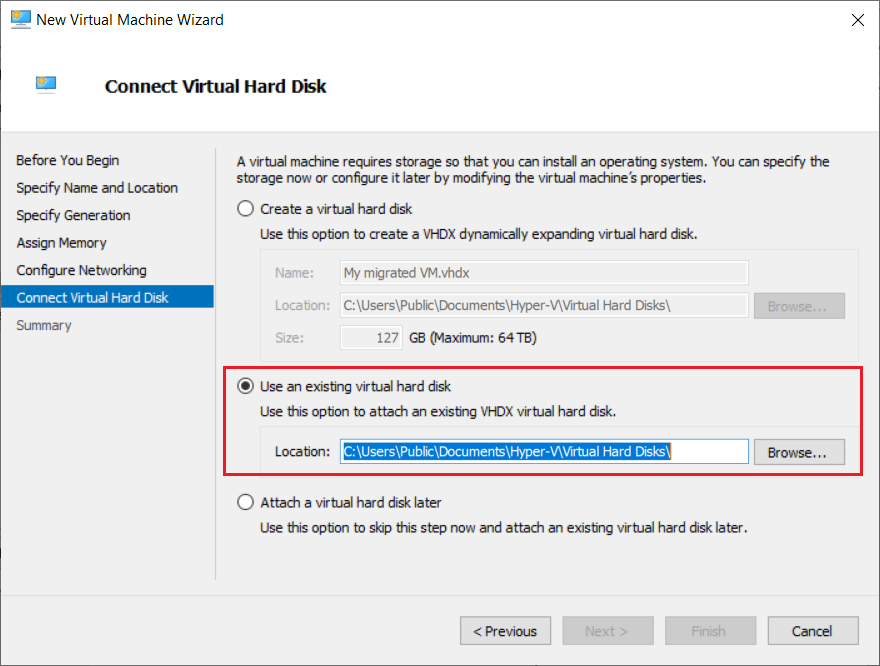
Task: Select the Assign Memory step
Action: pyautogui.click(x=63, y=242)
